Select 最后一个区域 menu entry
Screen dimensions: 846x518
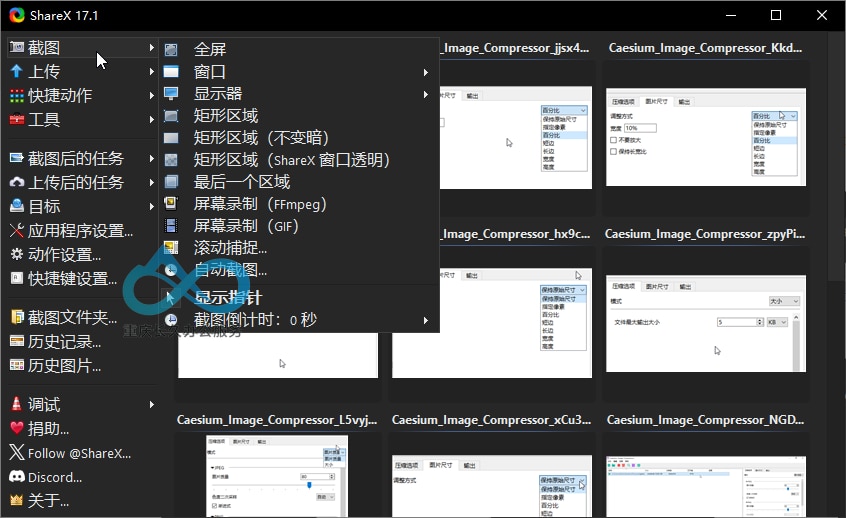tap(299, 182)
